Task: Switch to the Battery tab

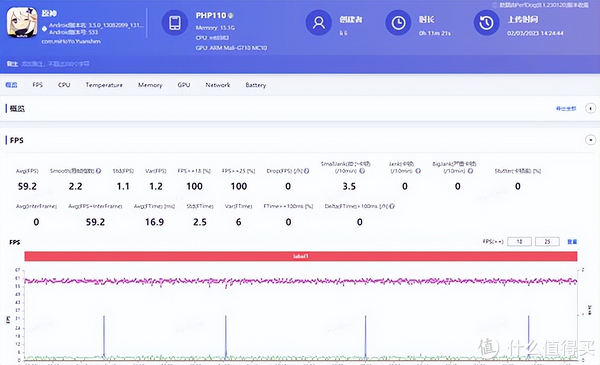Action: (256, 85)
